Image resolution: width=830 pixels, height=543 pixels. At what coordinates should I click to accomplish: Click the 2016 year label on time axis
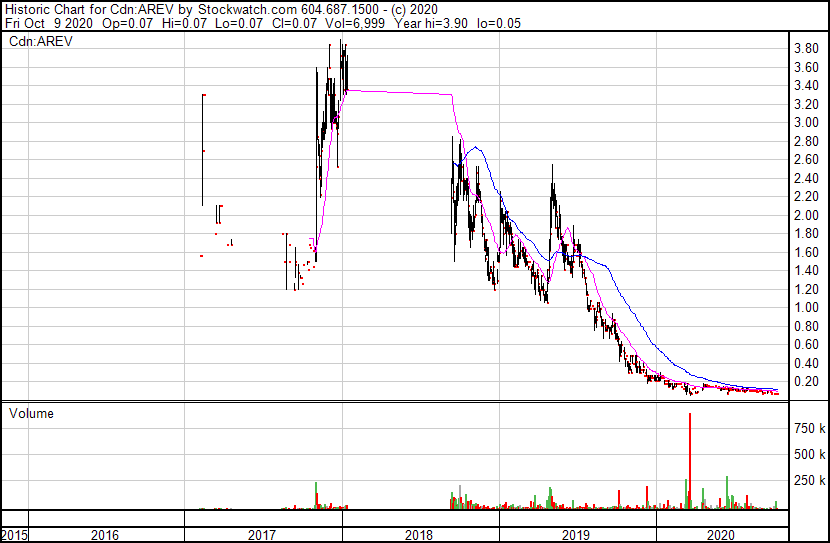point(105,535)
